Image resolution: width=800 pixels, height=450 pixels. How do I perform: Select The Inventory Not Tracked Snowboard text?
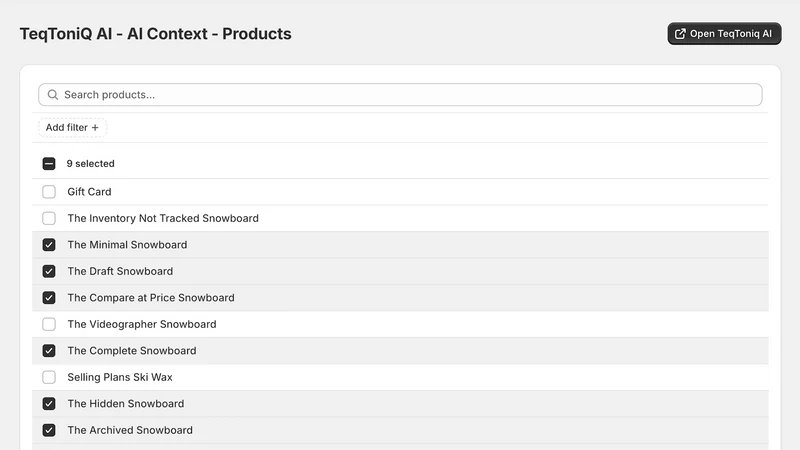163,218
